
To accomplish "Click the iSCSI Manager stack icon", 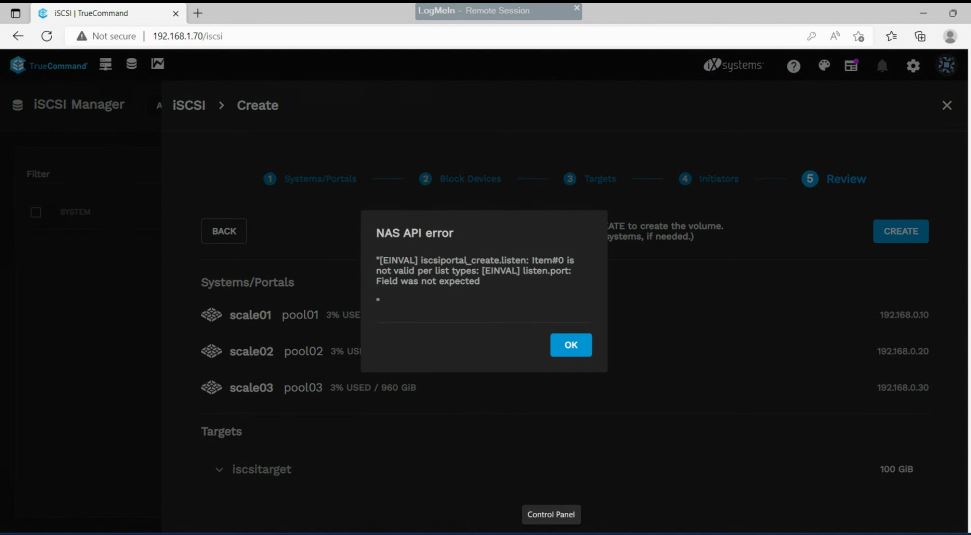I will coord(18,105).
